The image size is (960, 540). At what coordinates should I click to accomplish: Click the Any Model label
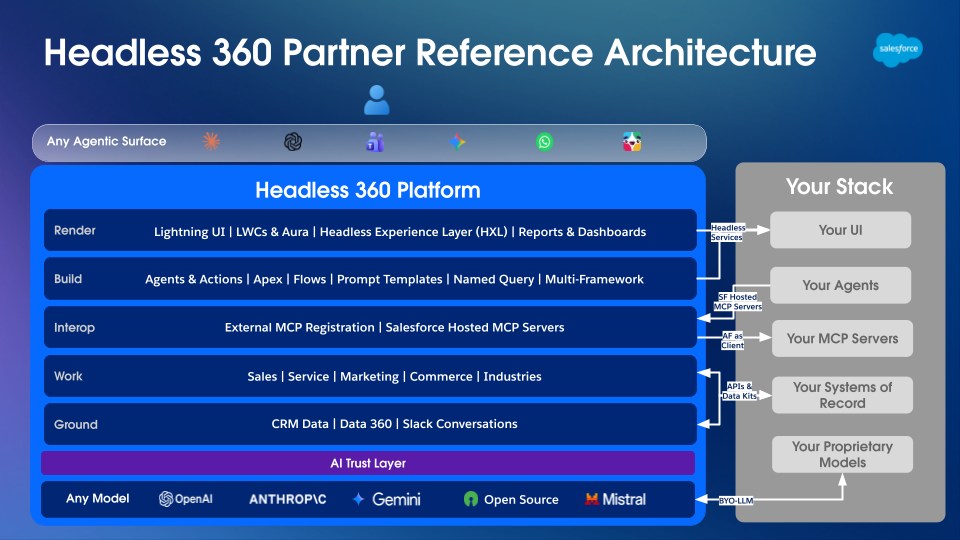pos(97,498)
